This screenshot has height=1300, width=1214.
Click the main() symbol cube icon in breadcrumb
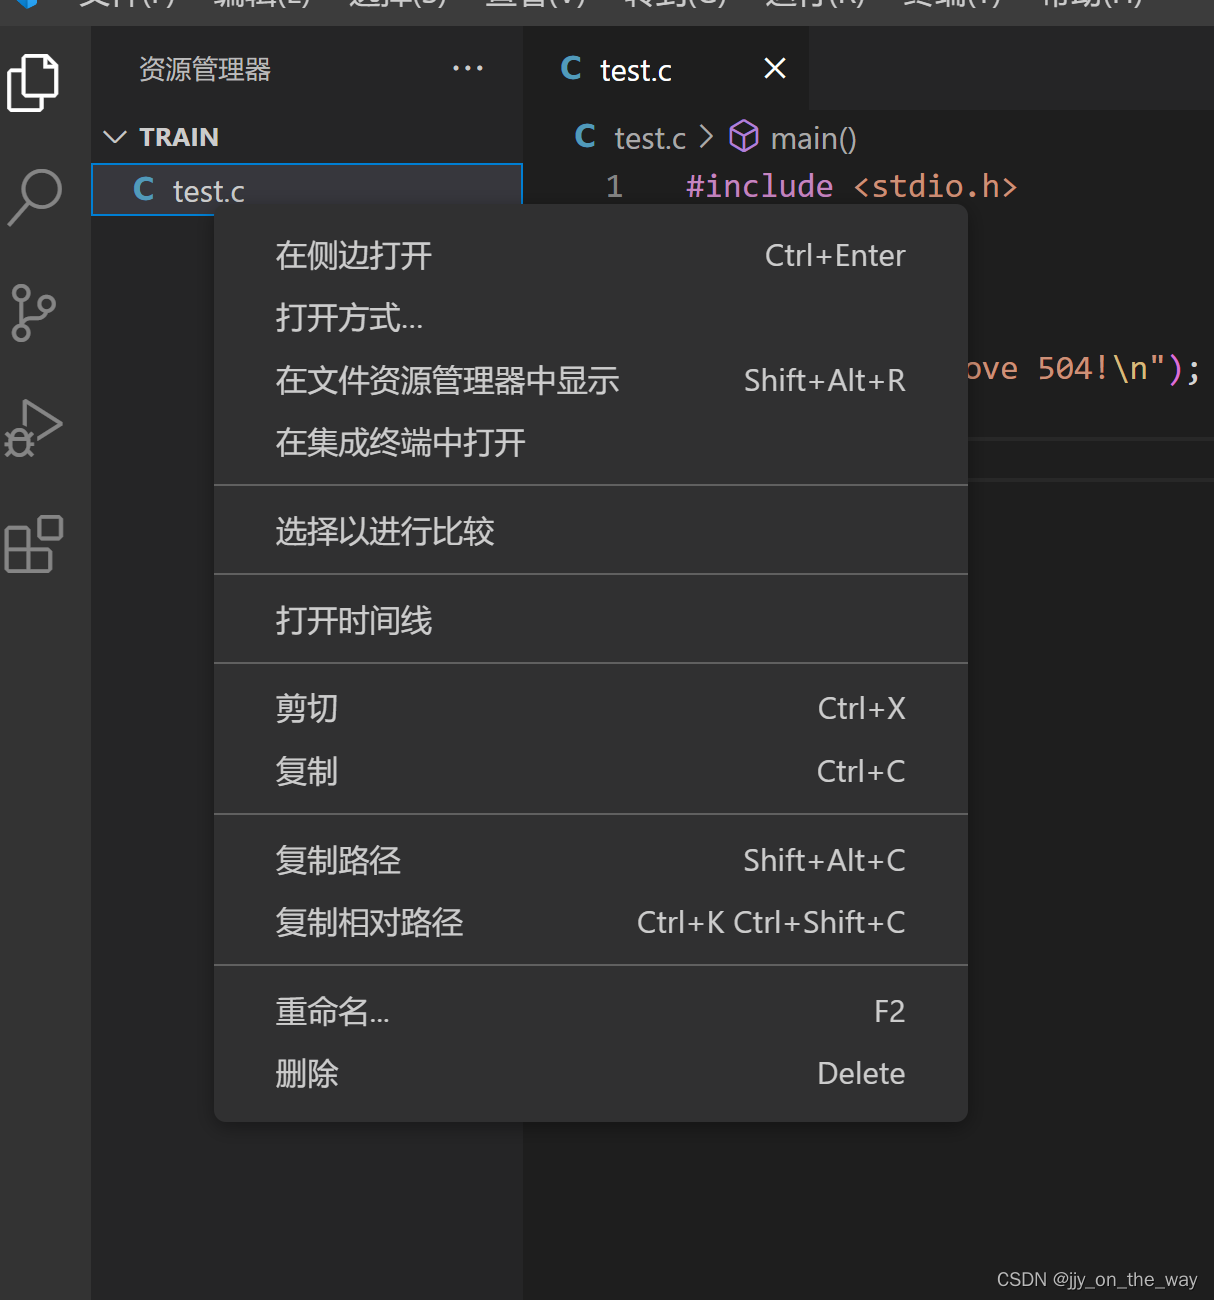[743, 136]
